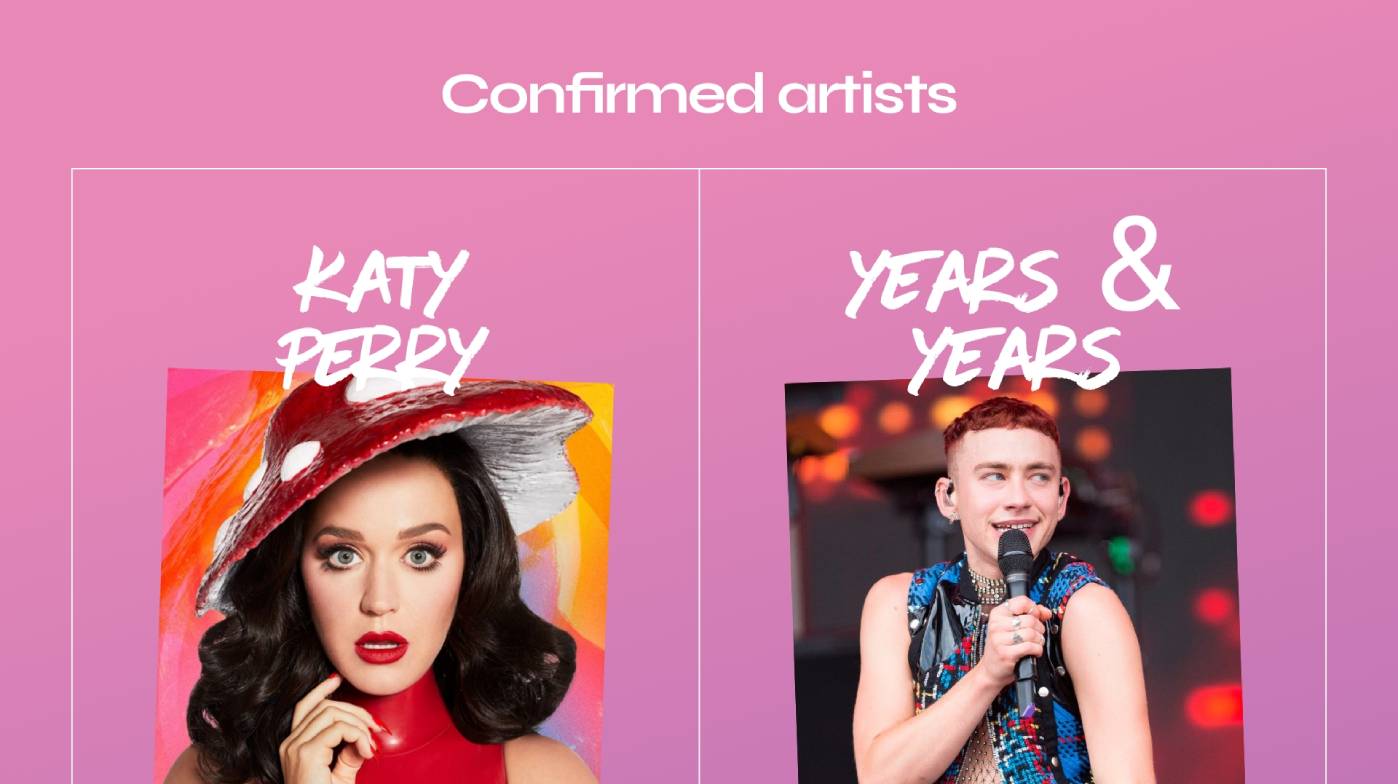This screenshot has width=1398, height=784.
Task: Click the "Confirmed artists" heading
Action: click(x=699, y=94)
